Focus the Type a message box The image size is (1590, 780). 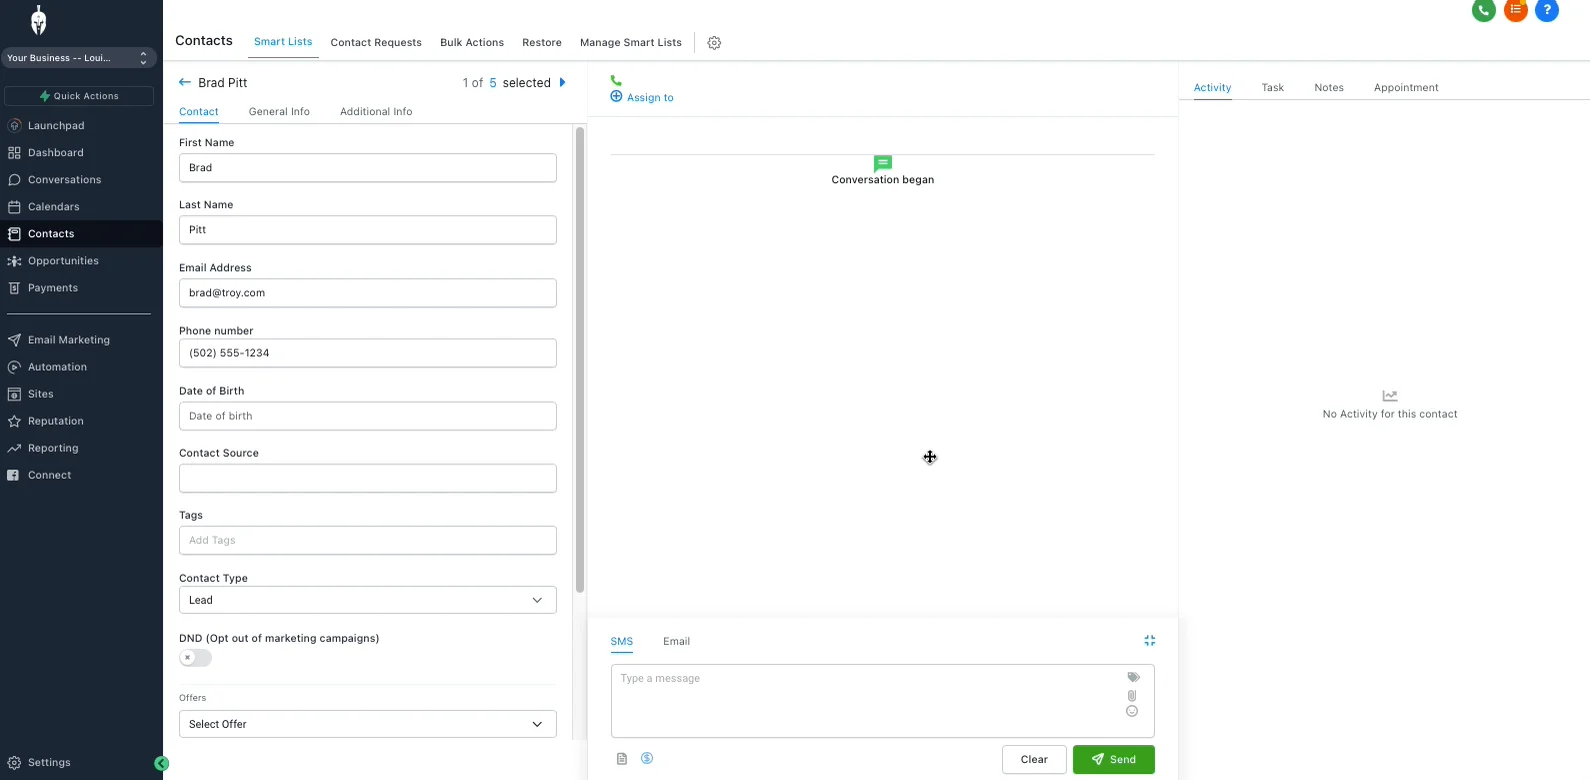tap(882, 701)
